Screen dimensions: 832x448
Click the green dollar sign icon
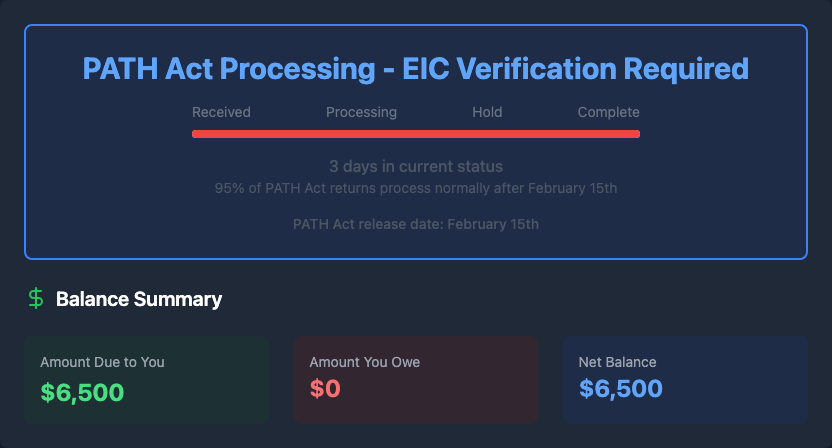click(36, 298)
